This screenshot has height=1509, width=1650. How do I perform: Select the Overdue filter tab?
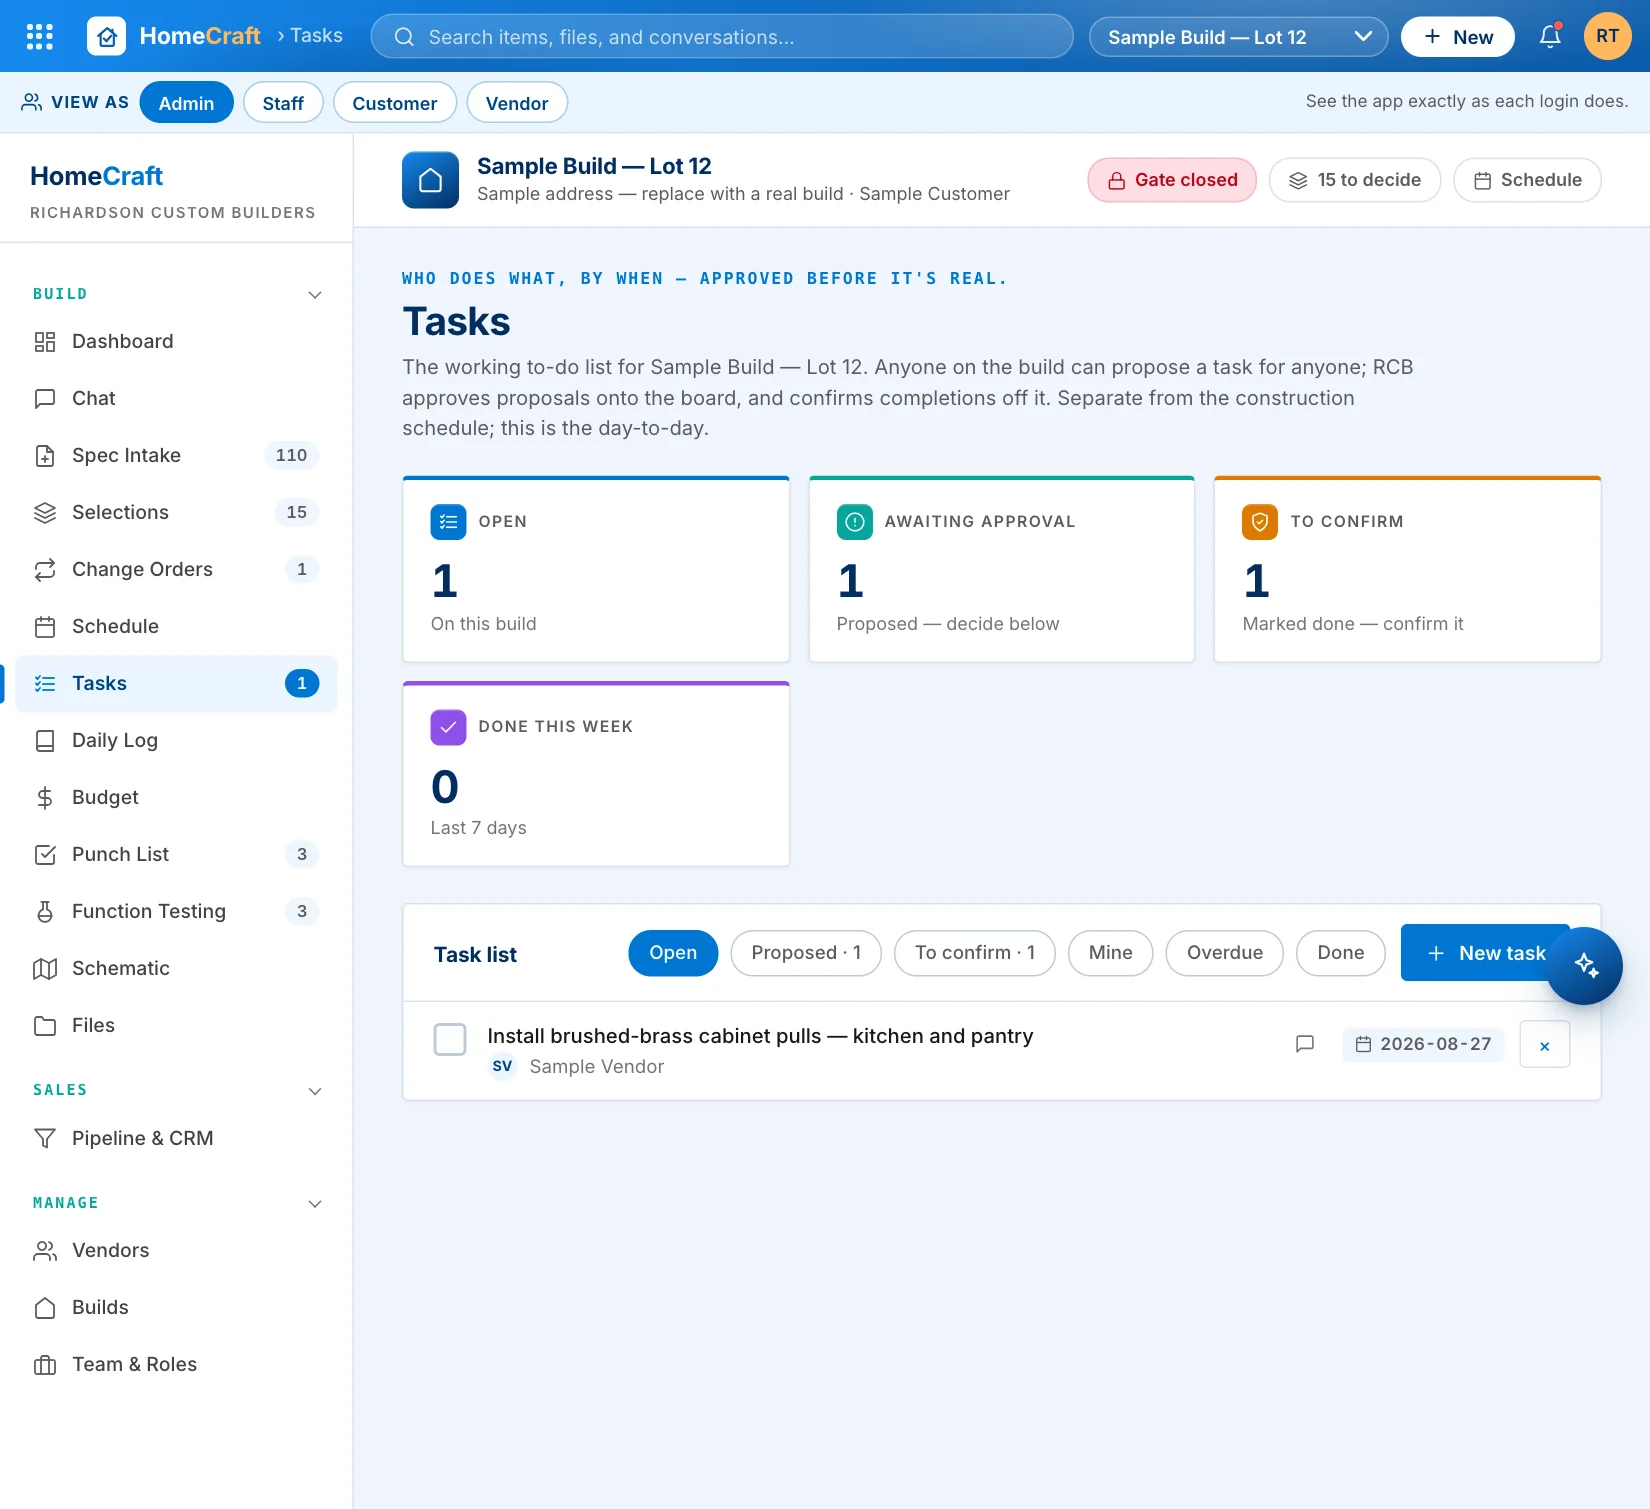tap(1225, 953)
